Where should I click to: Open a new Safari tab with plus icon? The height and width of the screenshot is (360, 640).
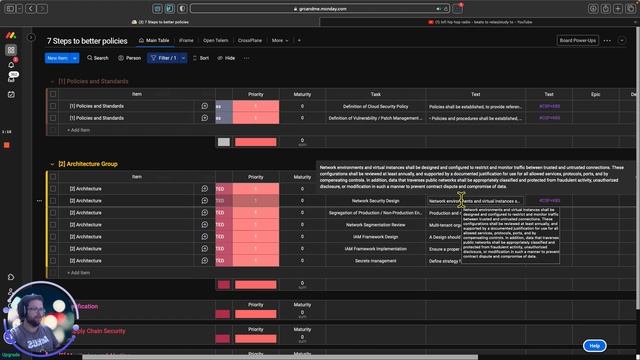[x=618, y=8]
